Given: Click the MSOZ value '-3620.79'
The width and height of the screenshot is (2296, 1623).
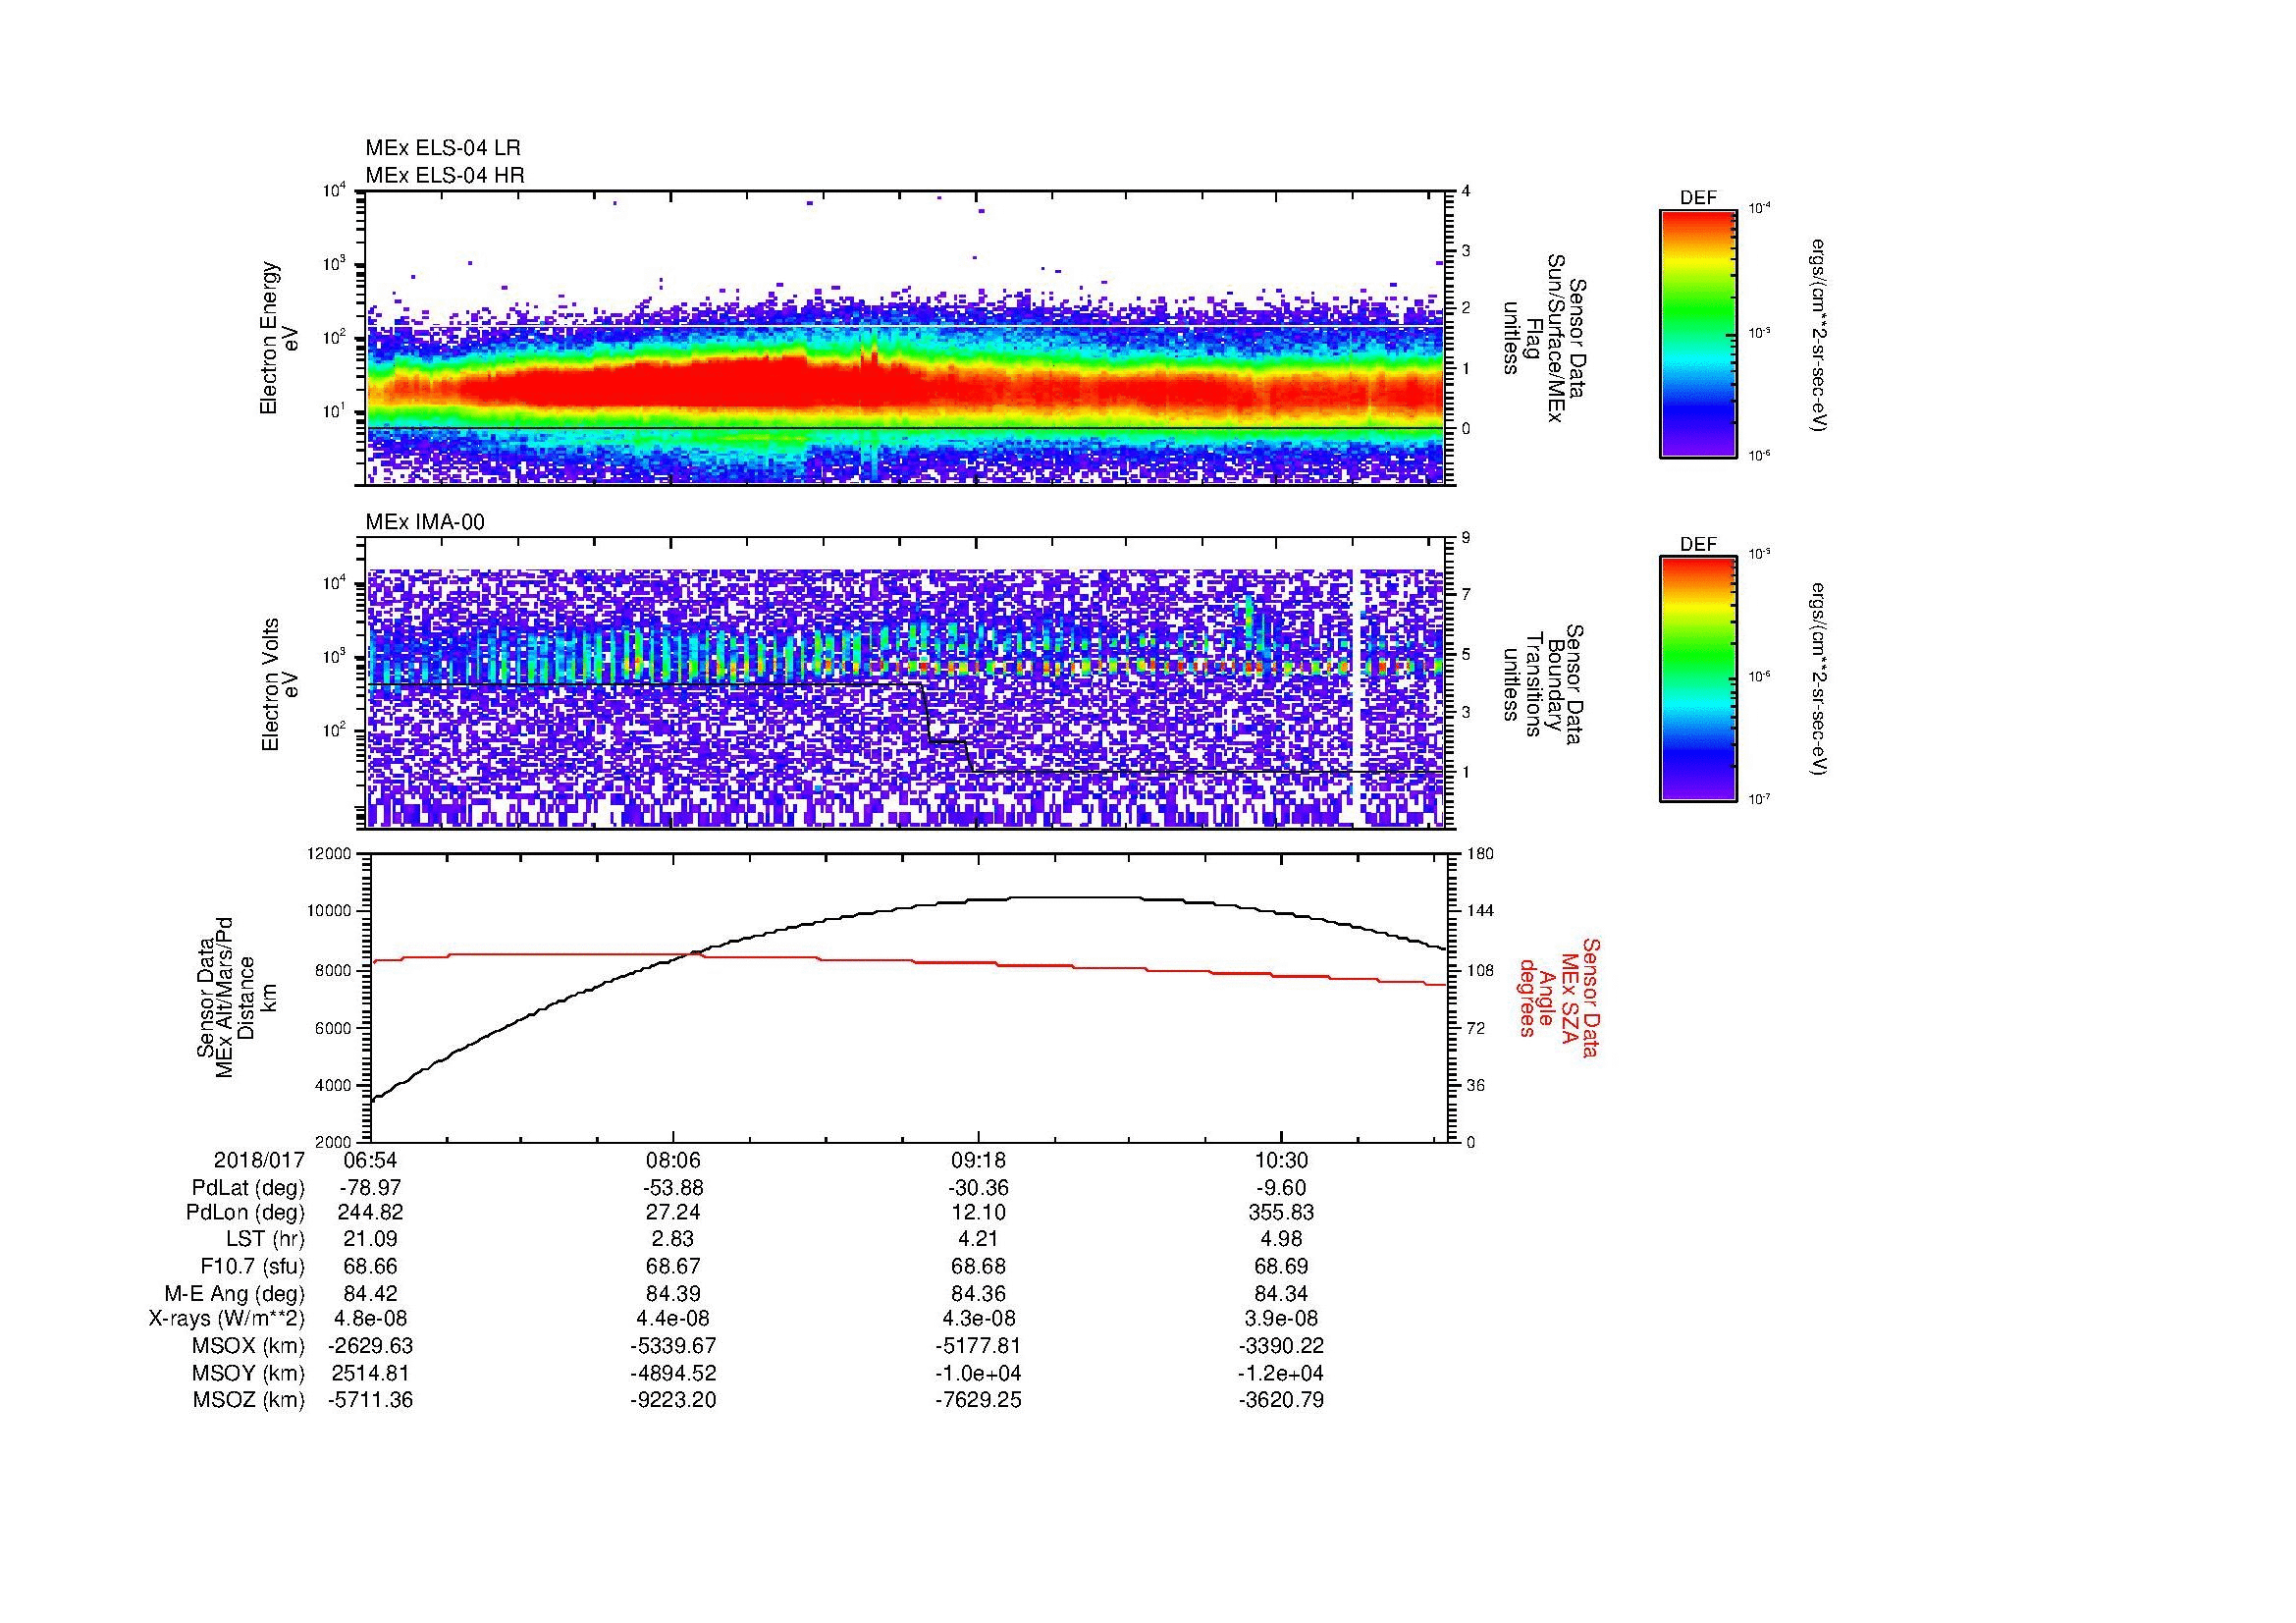Looking at the screenshot, I should tap(1281, 1401).
